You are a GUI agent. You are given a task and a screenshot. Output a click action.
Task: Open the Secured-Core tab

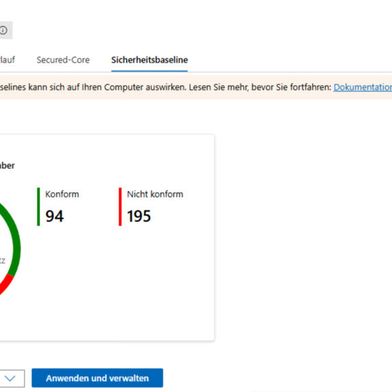63,60
